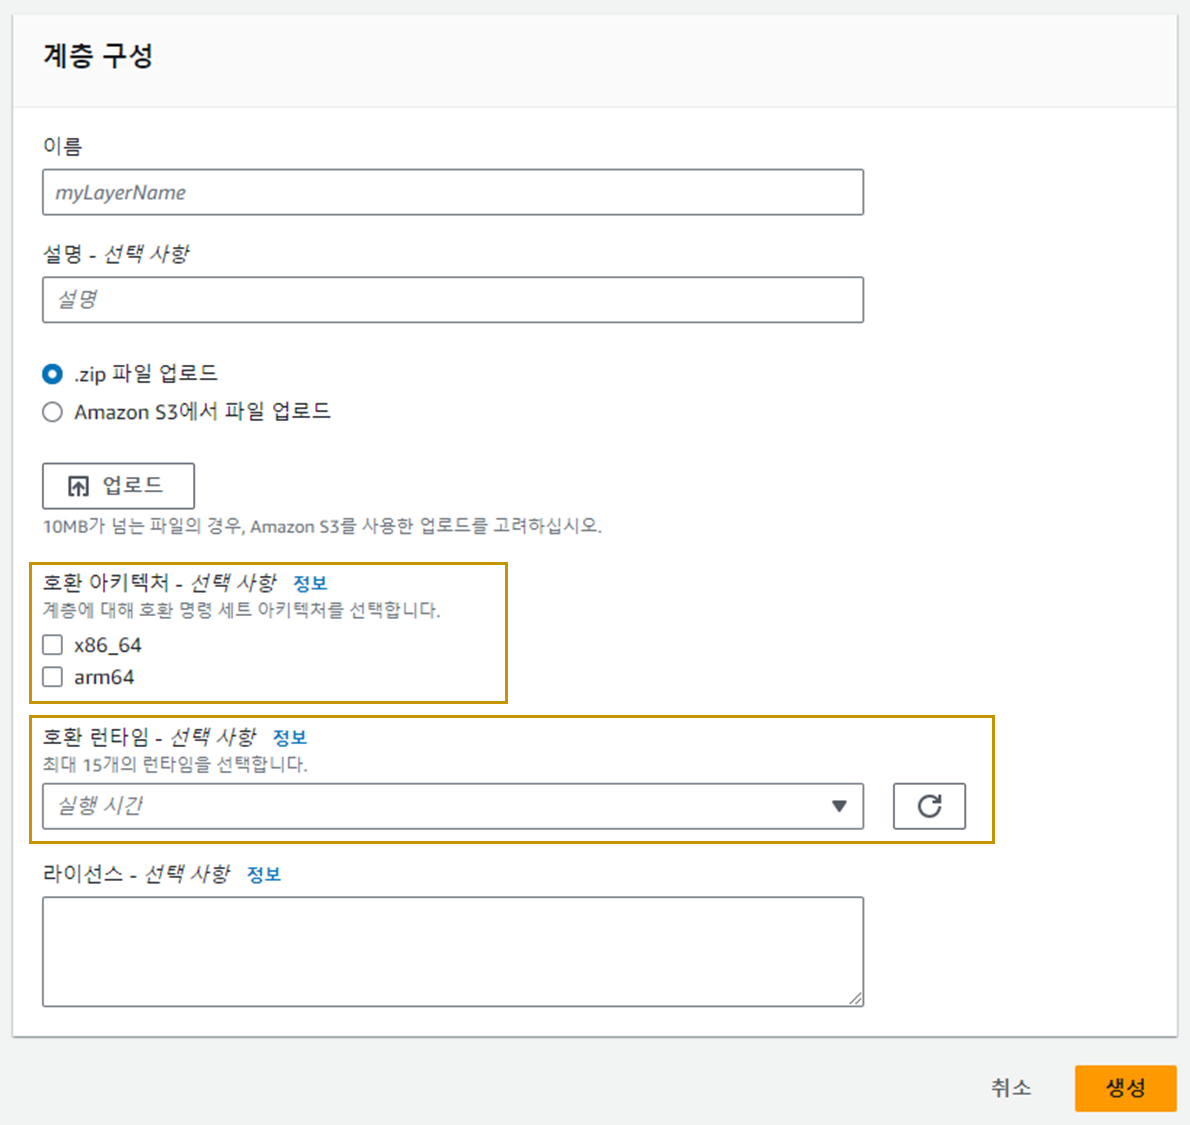Viewport: 1190px width, 1125px height.
Task: Click the 계층 구성 heading text
Action: coord(98,55)
